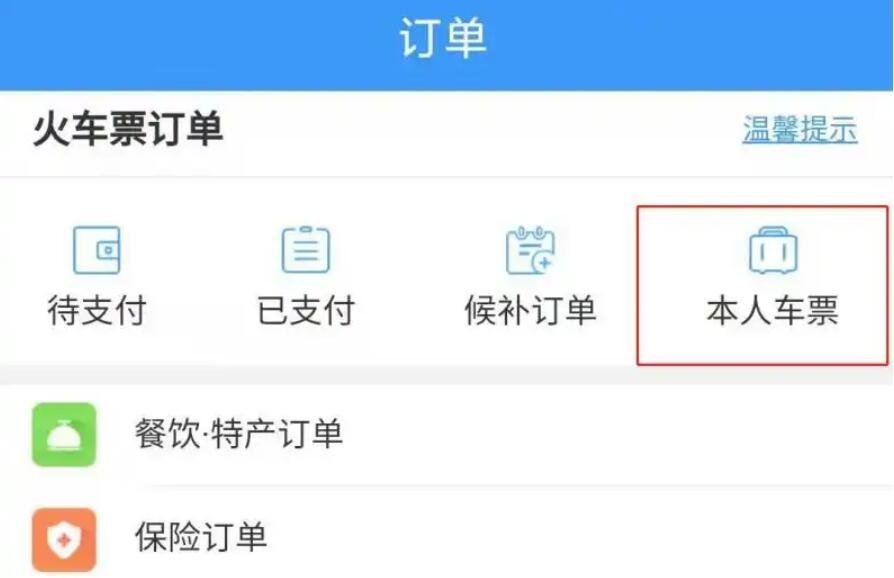
Task: Tap the 候补订单 calendar icon
Action: (x=530, y=250)
